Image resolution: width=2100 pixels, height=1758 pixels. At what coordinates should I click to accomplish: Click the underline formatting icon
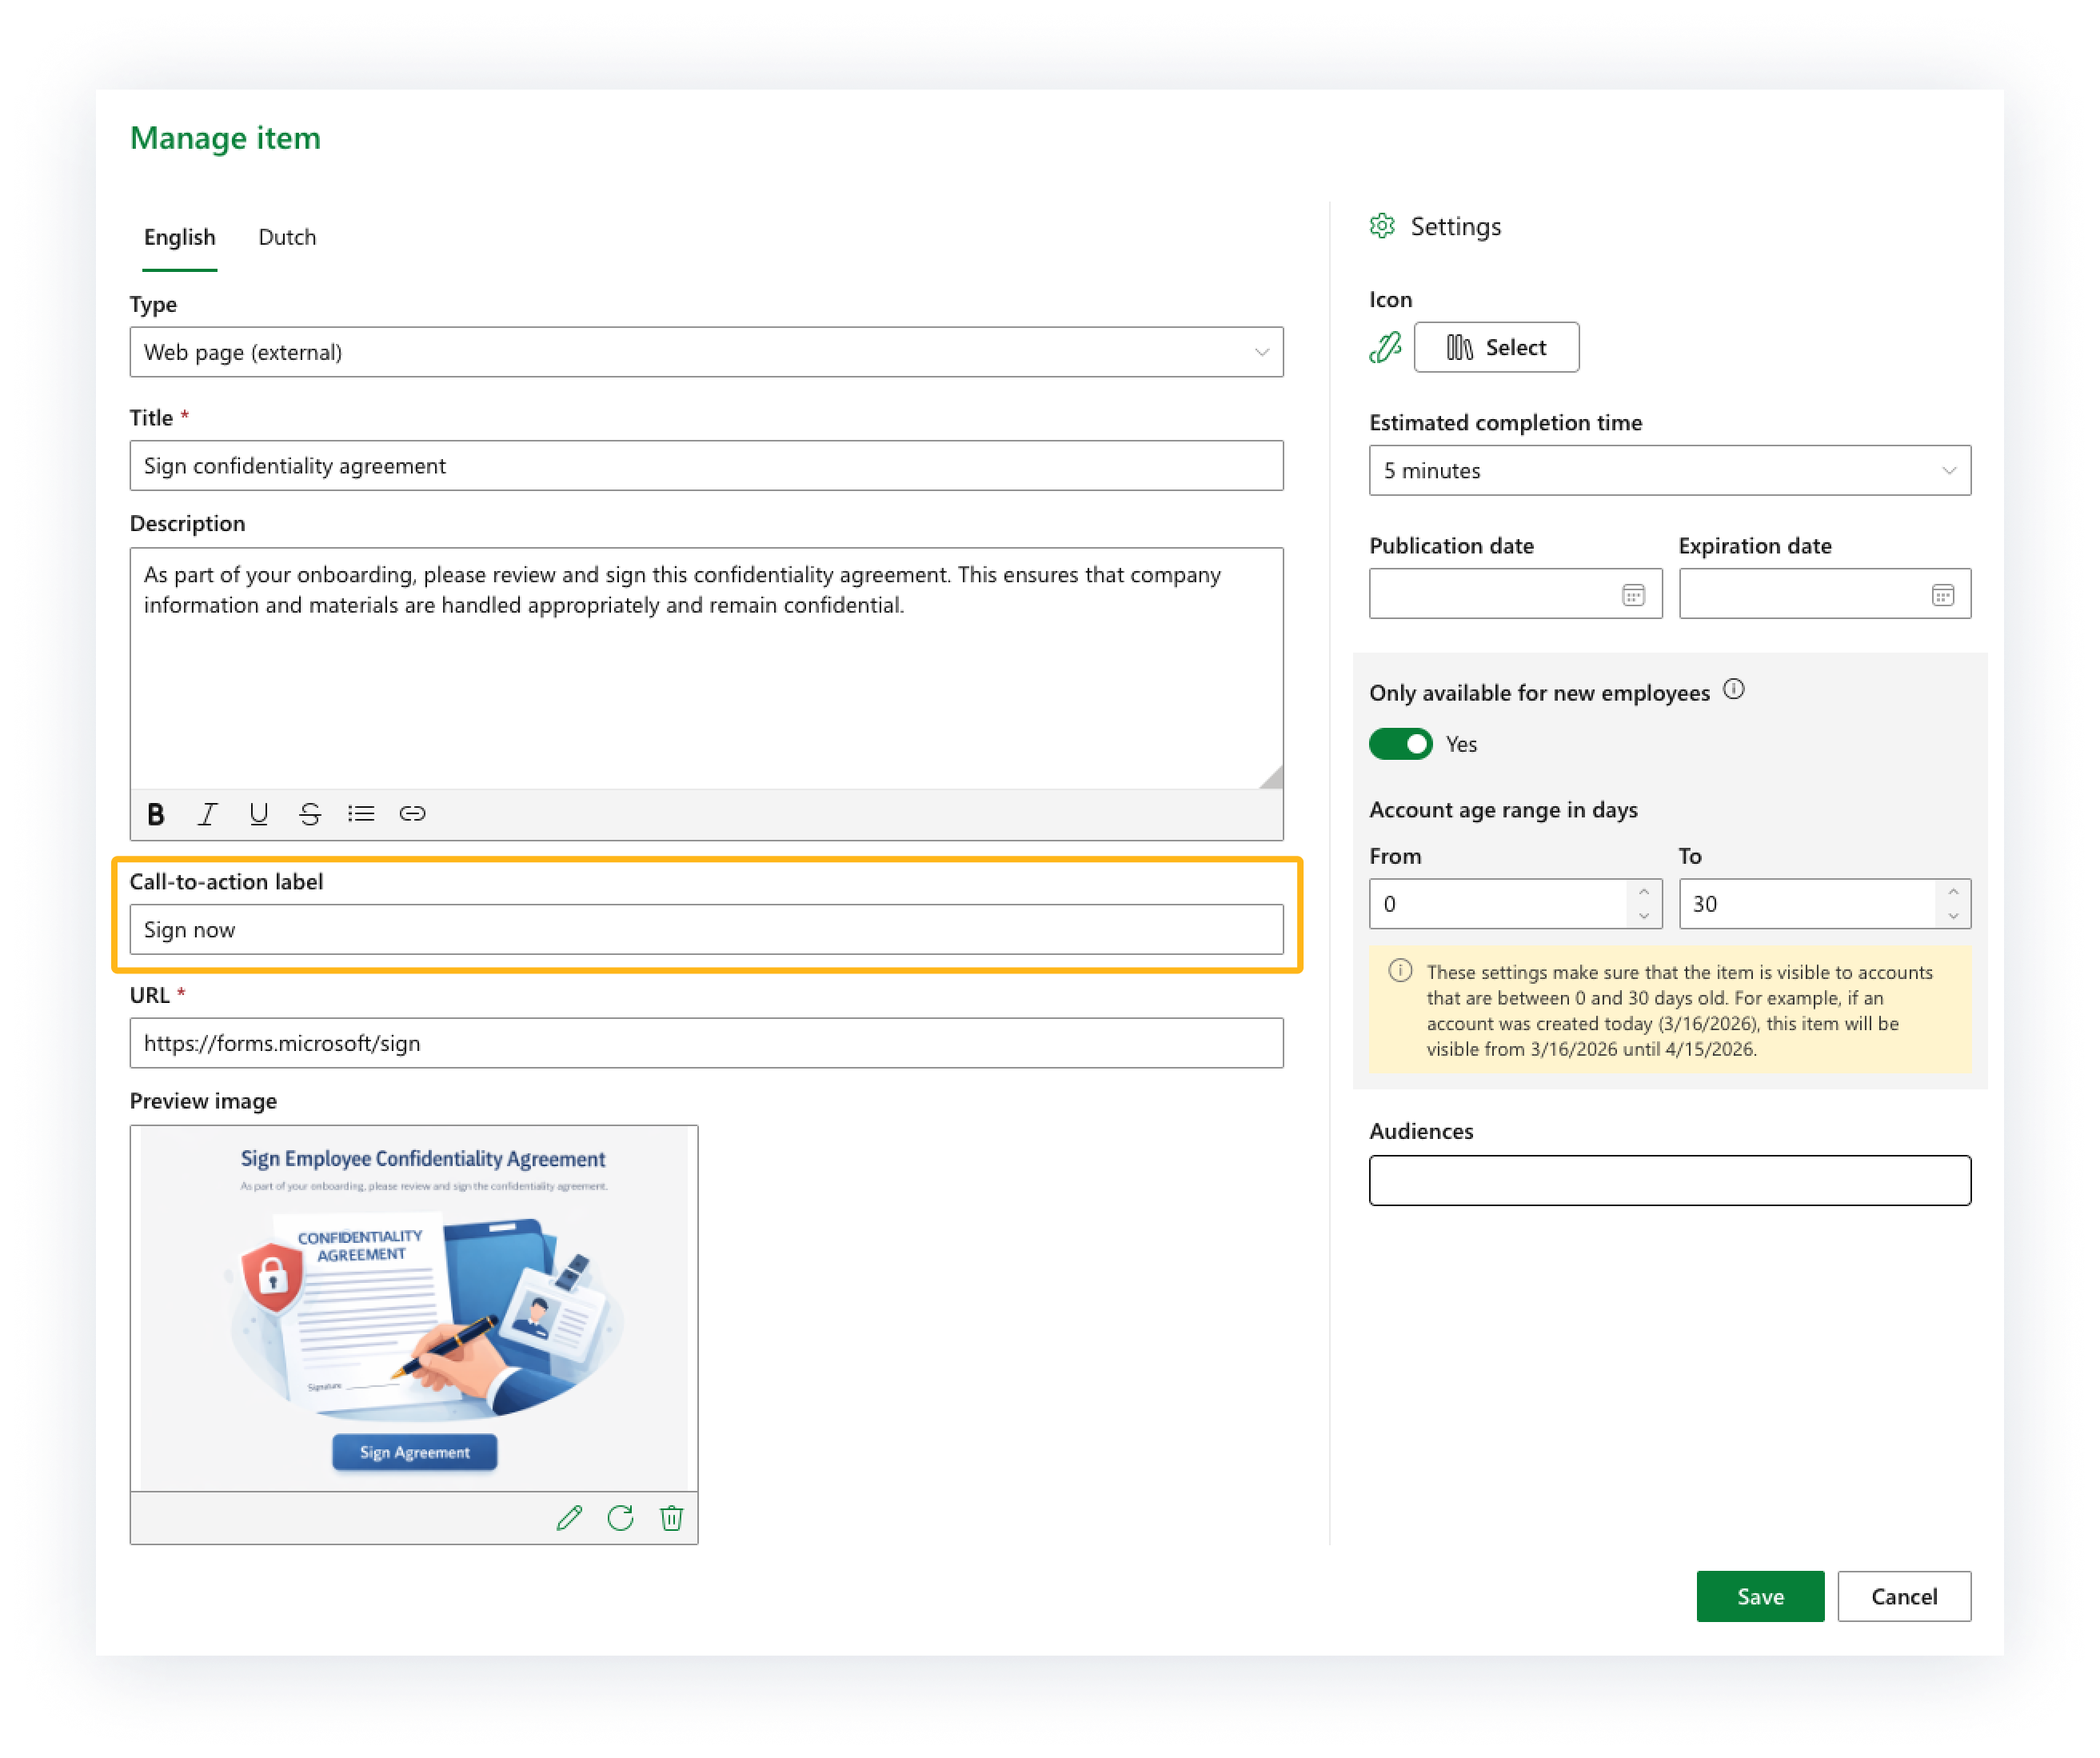coord(259,814)
